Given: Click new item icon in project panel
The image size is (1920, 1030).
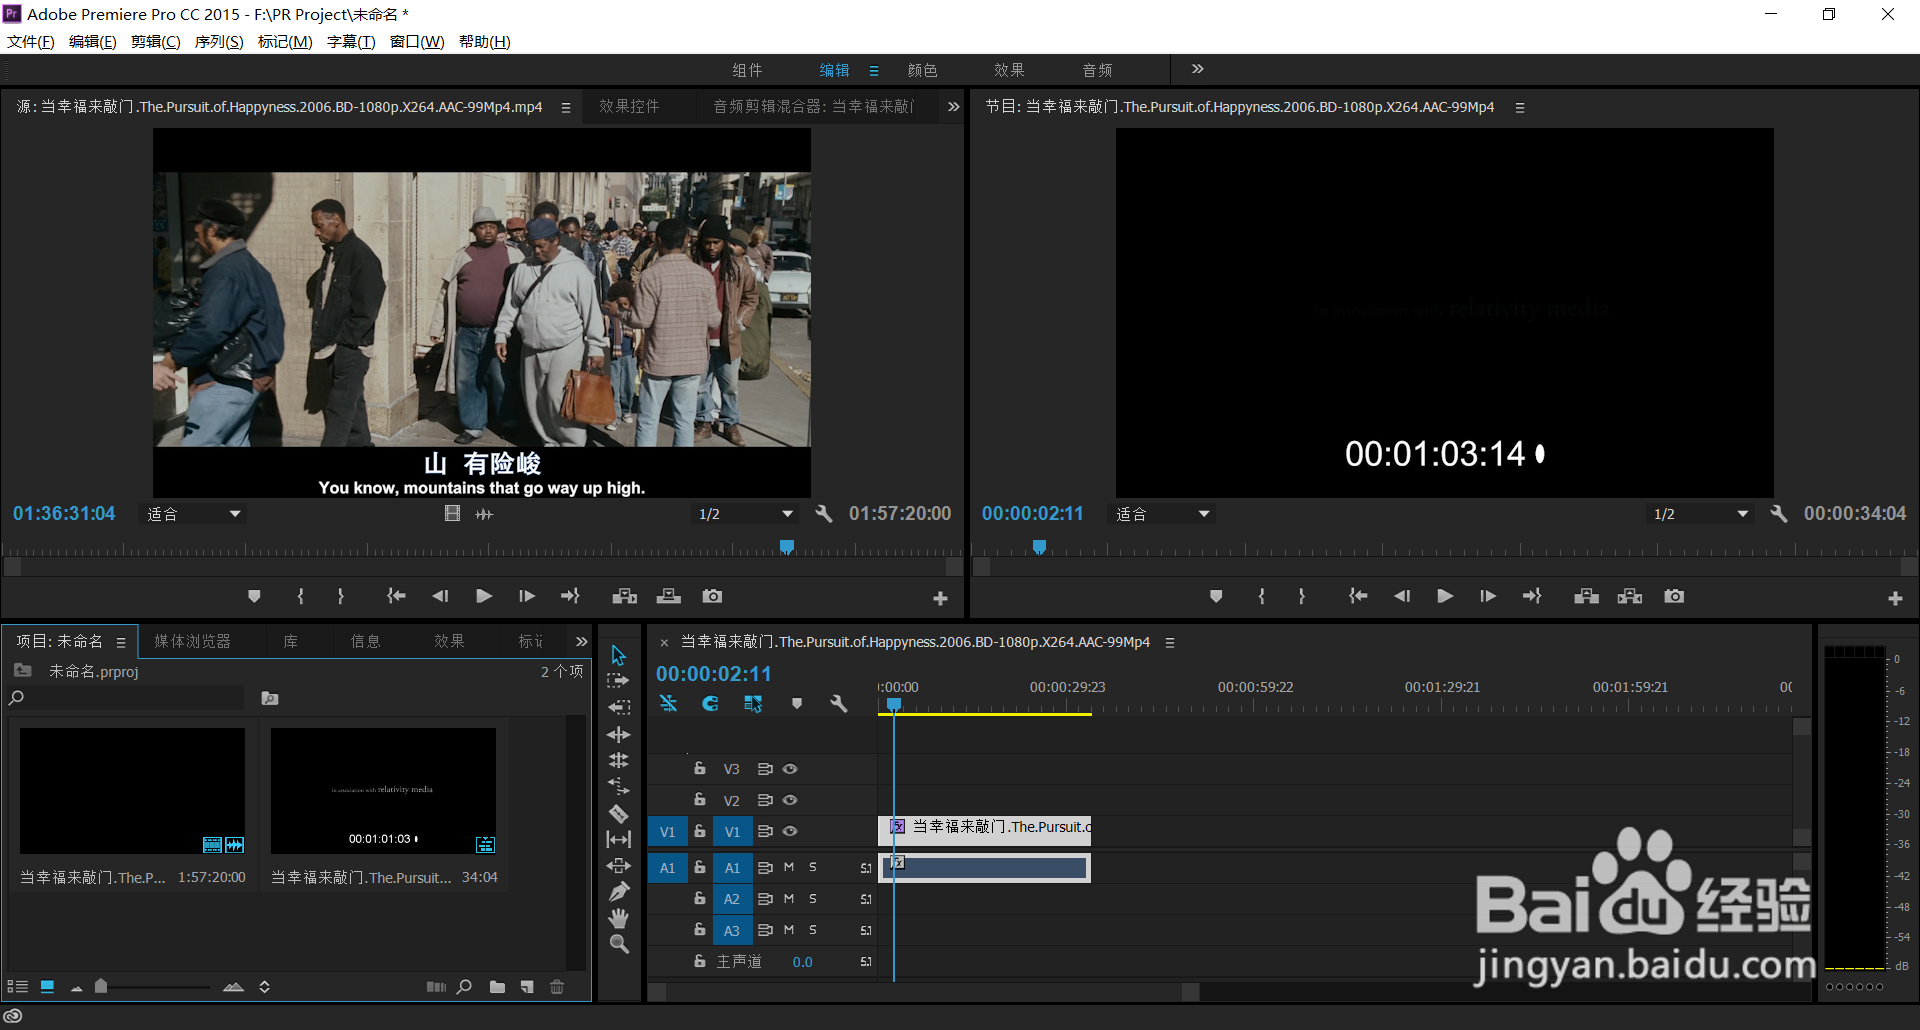Looking at the screenshot, I should [x=527, y=987].
